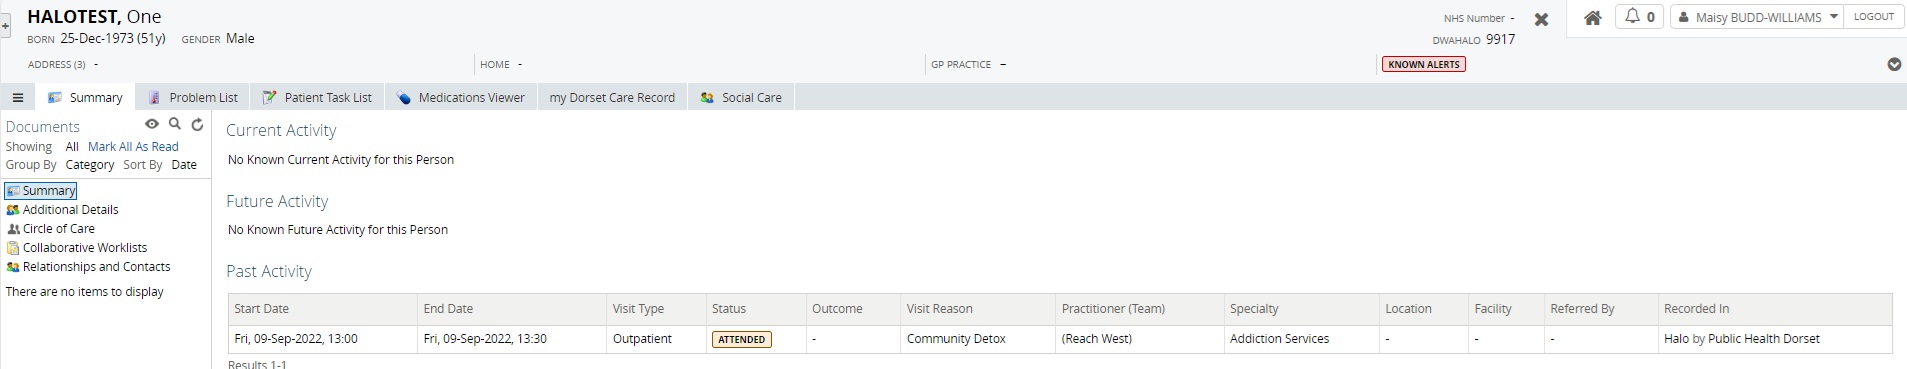This screenshot has width=1907, height=369.
Task: Switch to the Problem List tab
Action: (193, 97)
